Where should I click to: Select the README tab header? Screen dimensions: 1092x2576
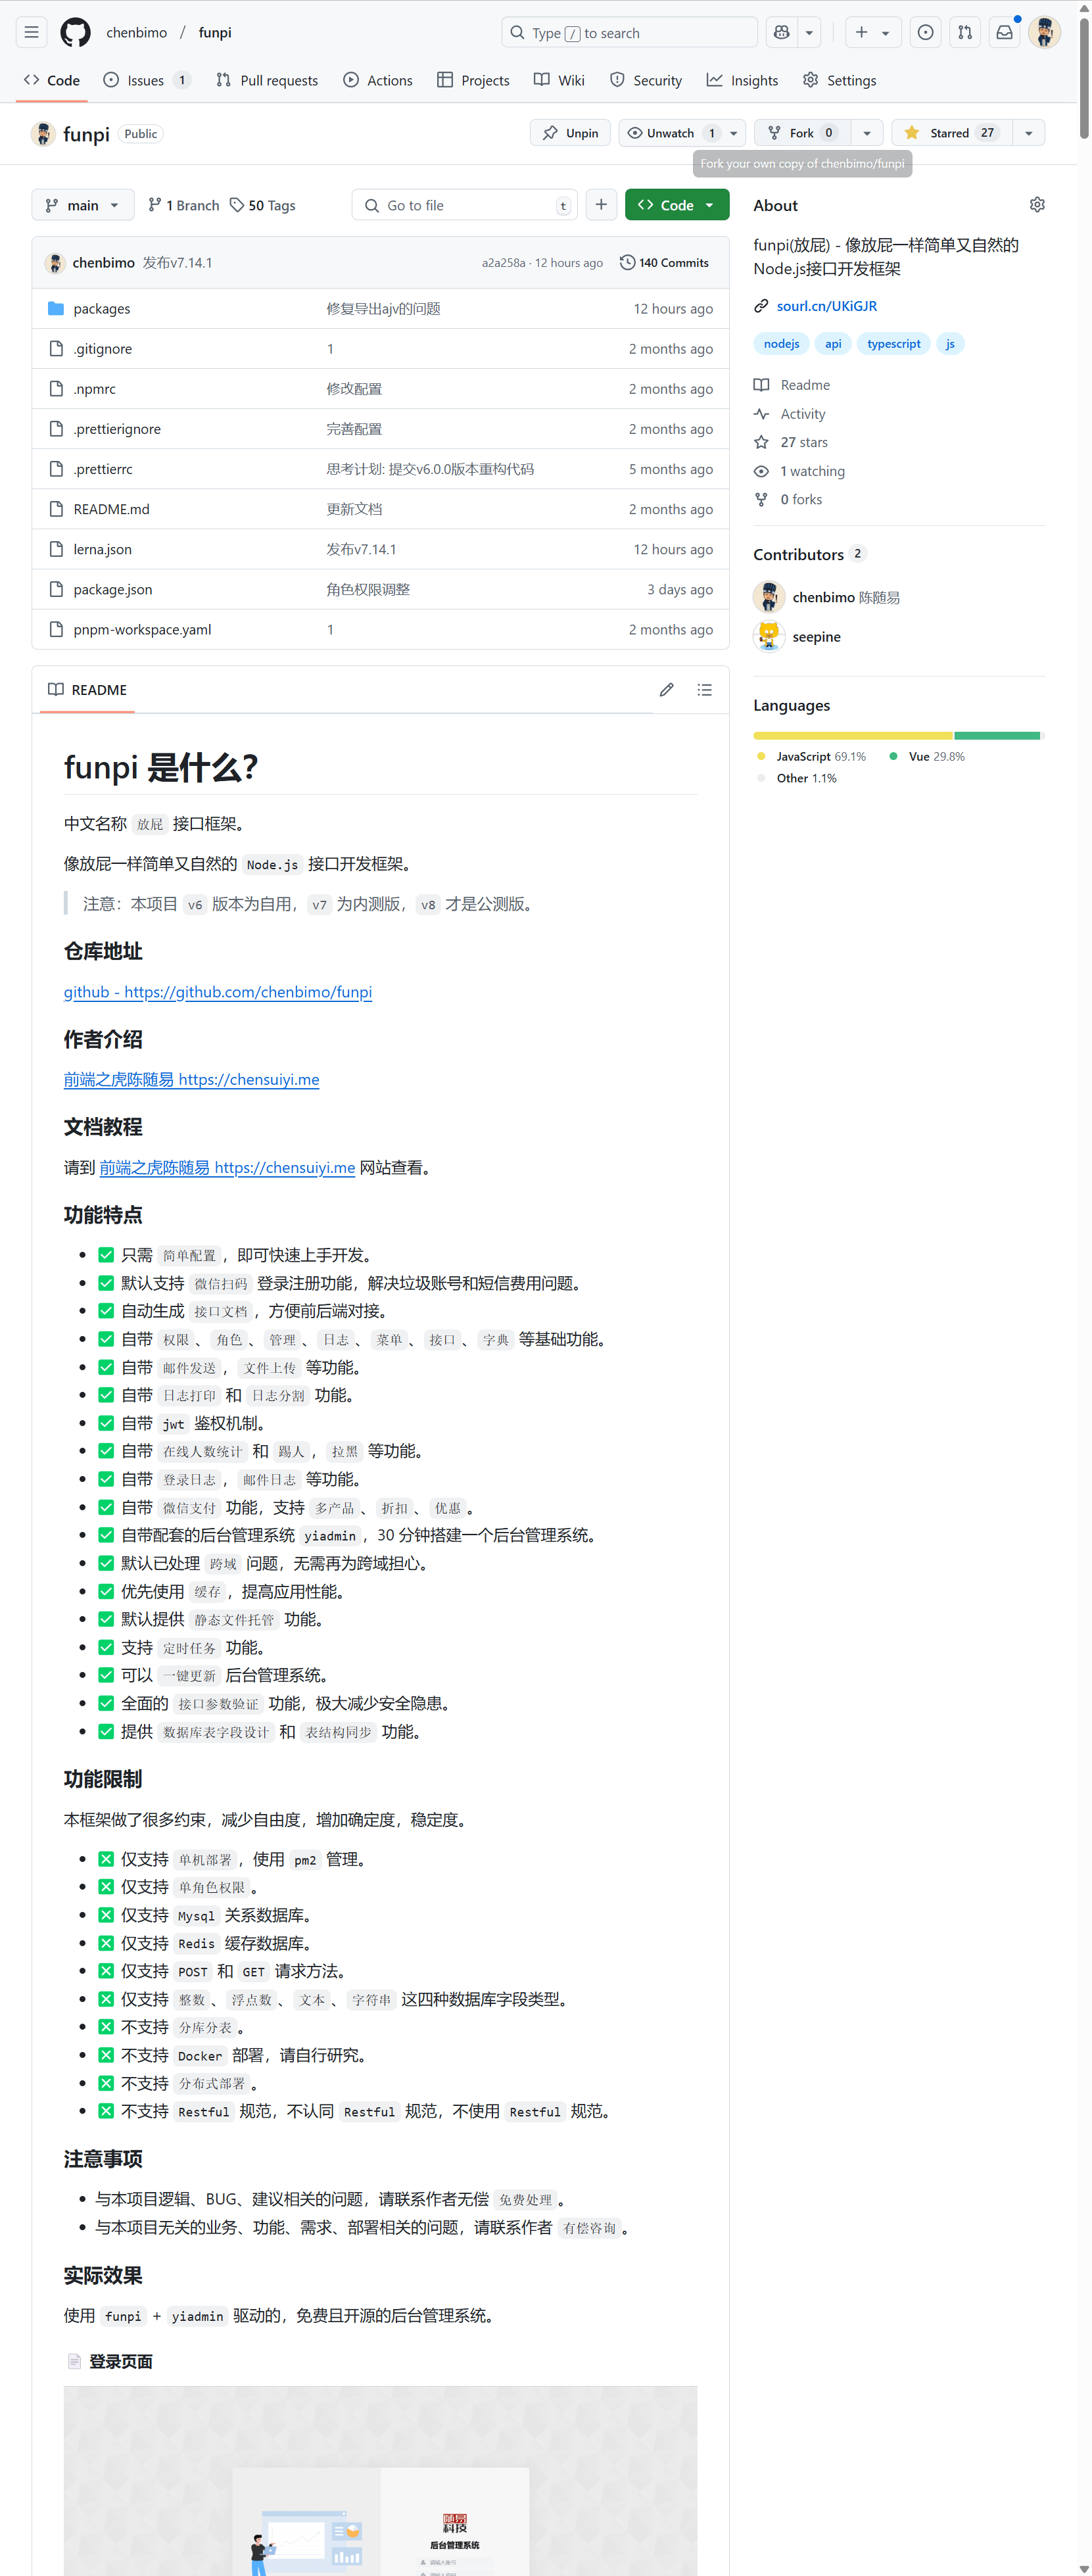coord(87,690)
